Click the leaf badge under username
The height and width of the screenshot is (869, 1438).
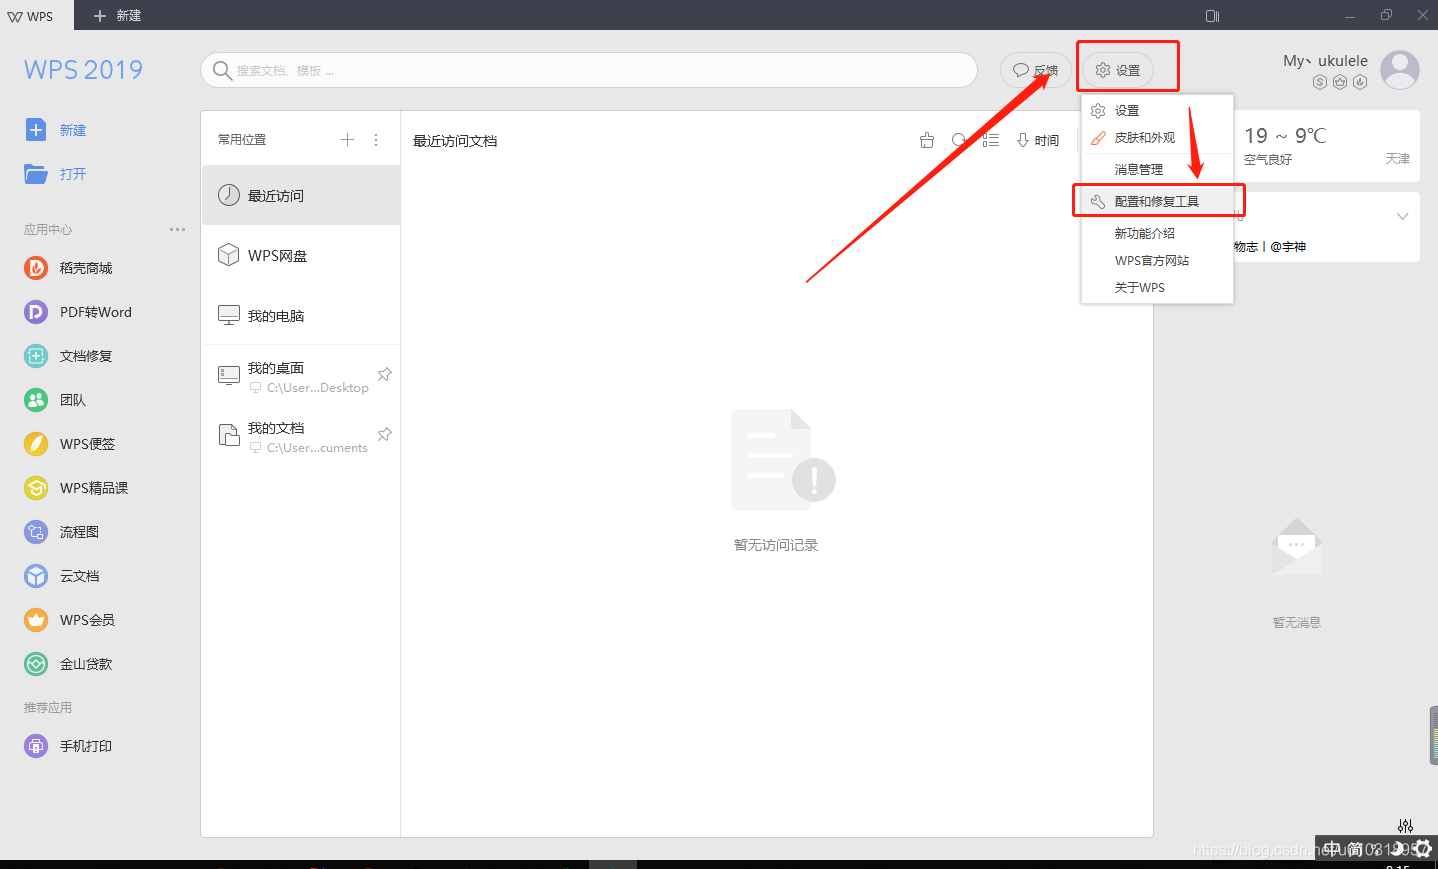[1360, 82]
